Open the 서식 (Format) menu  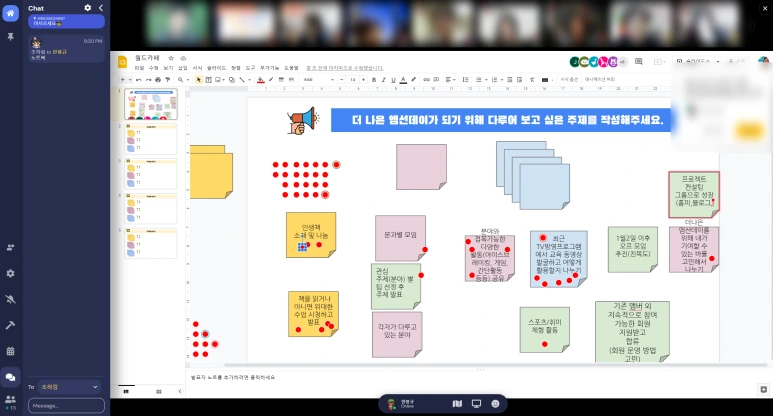(x=197, y=68)
